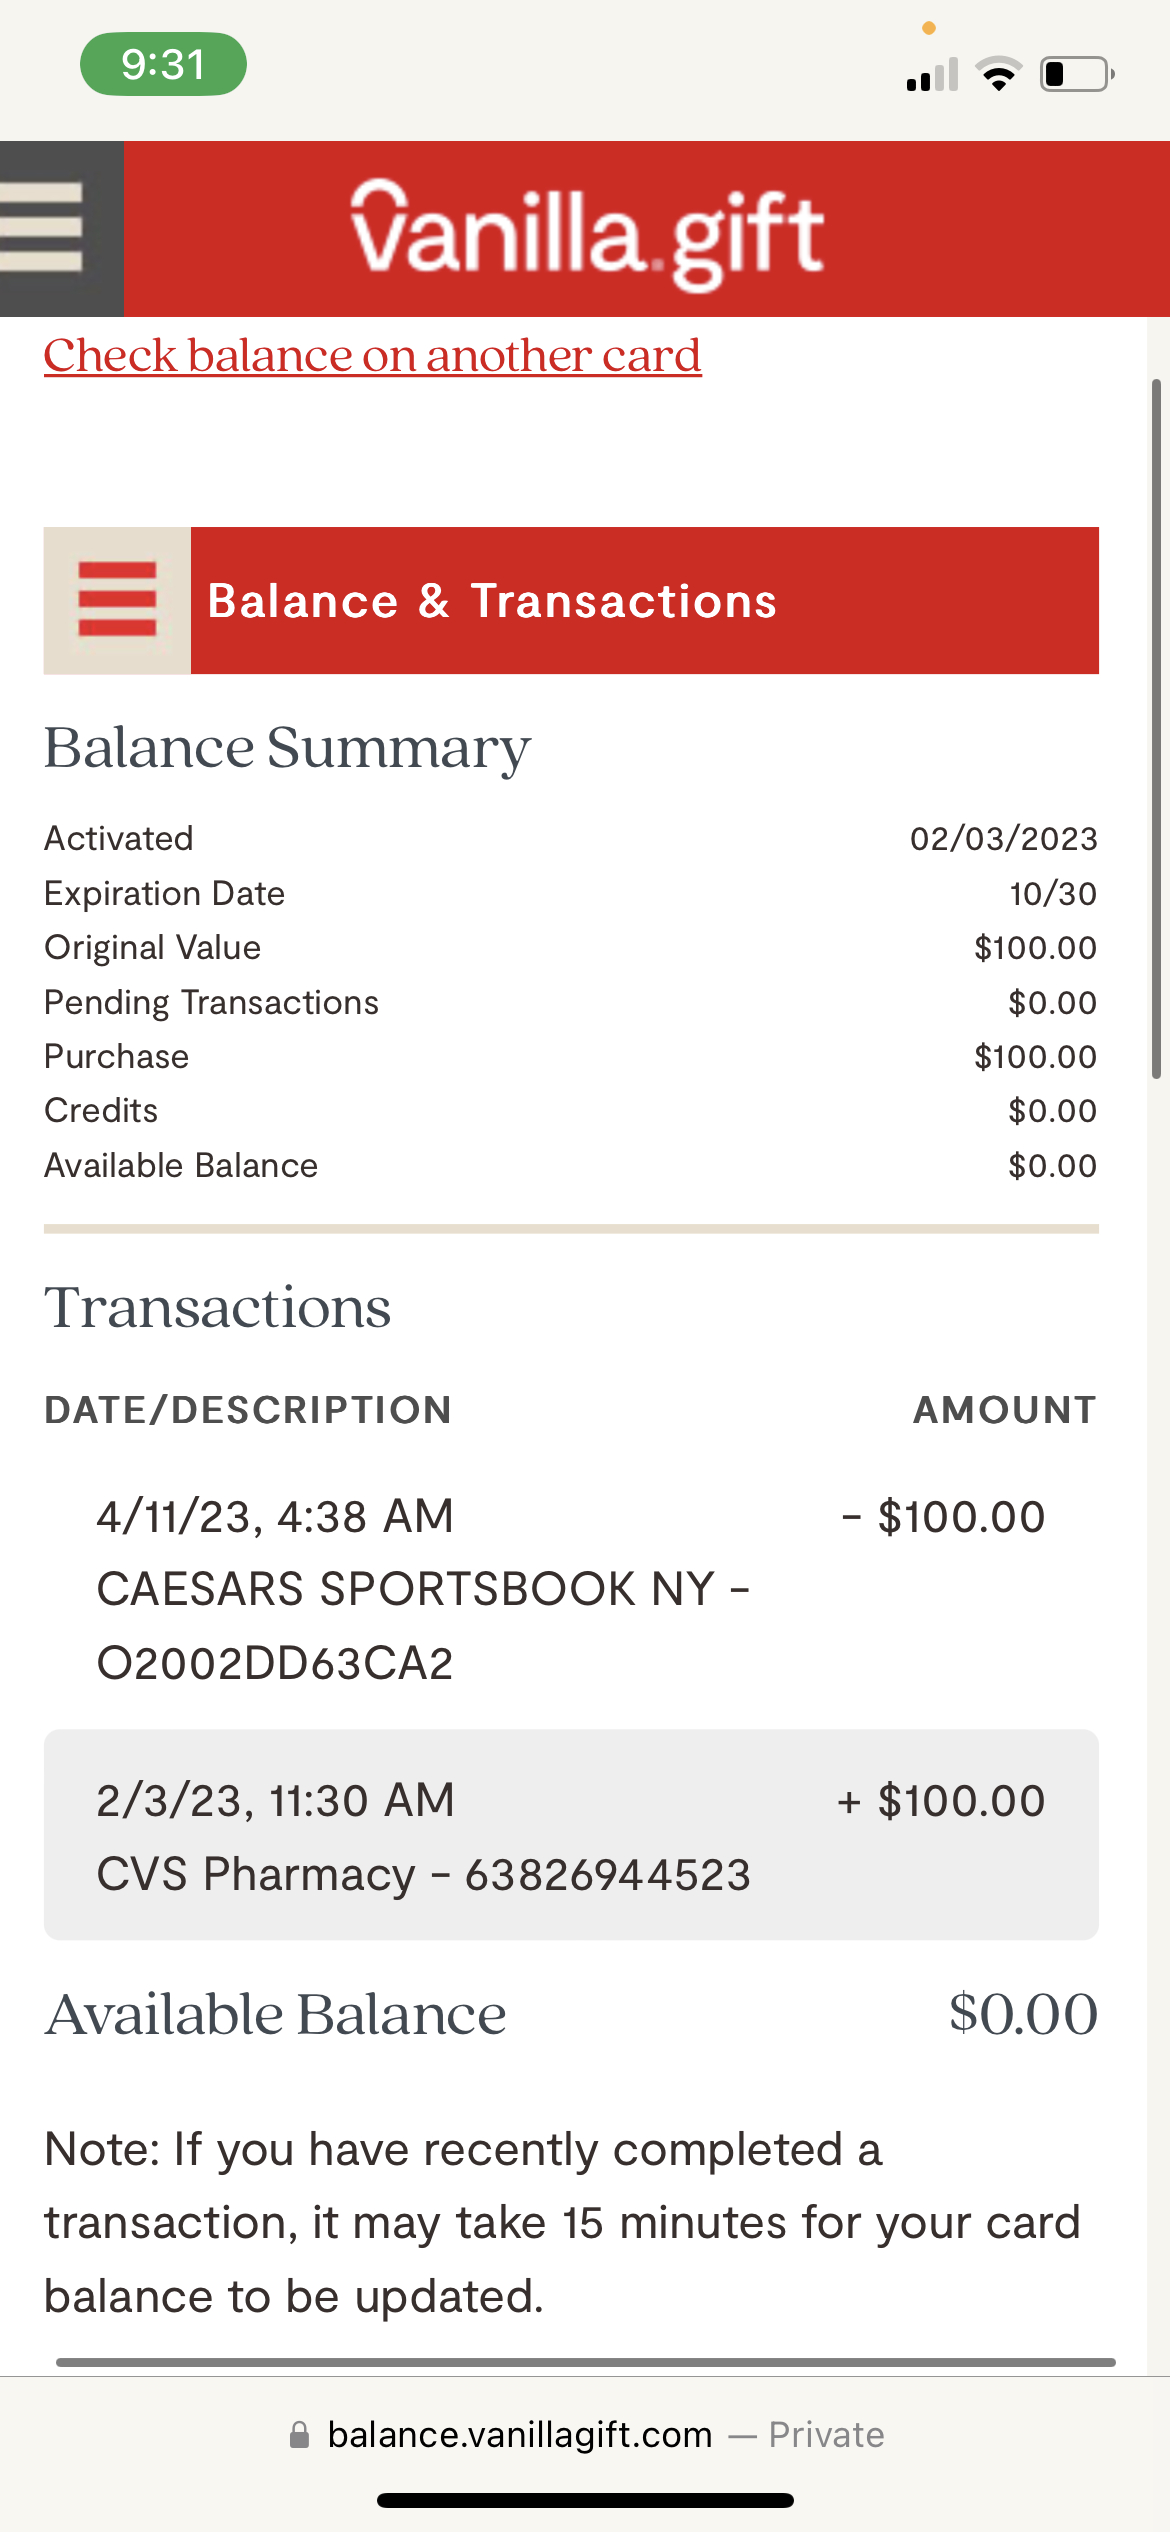
Task: Click the DATE/DESCRIPTION column header
Action: [248, 1410]
